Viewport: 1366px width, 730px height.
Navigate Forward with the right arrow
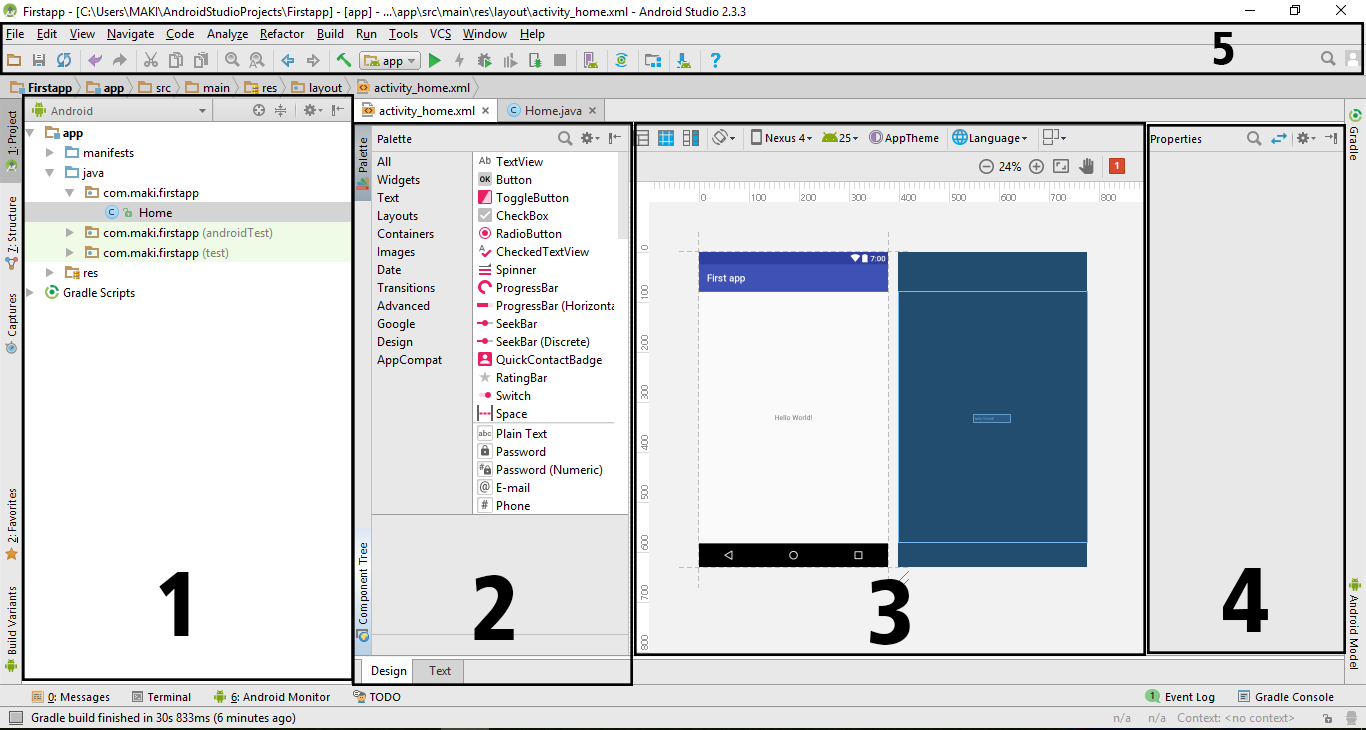[313, 60]
